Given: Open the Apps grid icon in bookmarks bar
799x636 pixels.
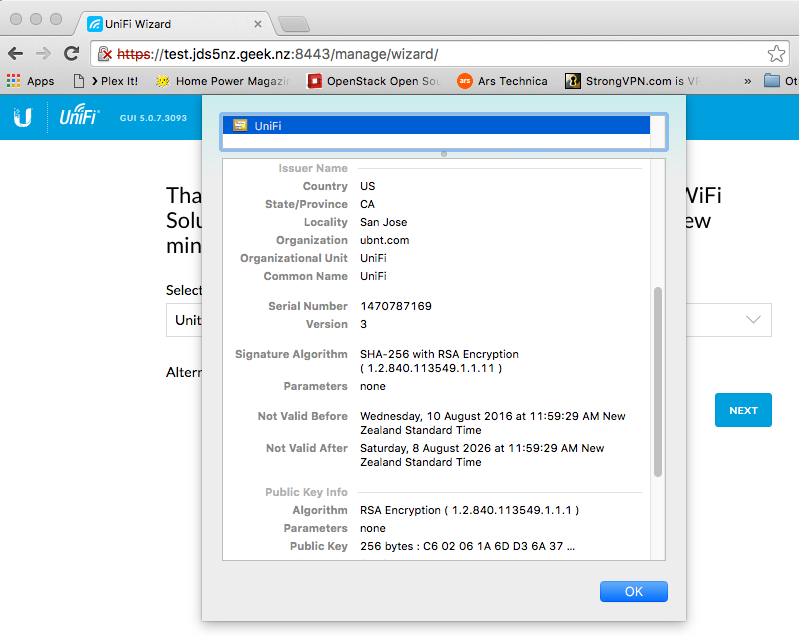Looking at the screenshot, I should point(13,81).
